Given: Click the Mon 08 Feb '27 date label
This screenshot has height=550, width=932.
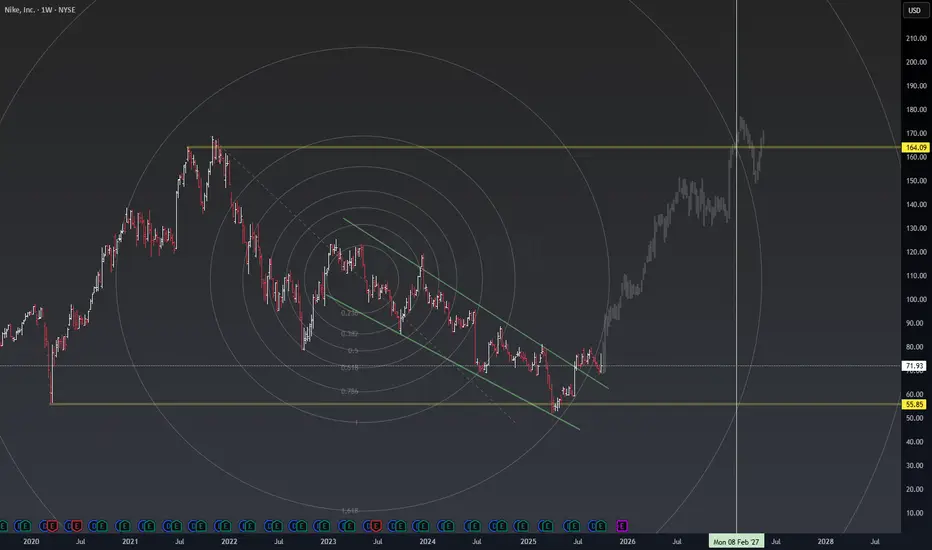Looking at the screenshot, I should (736, 542).
